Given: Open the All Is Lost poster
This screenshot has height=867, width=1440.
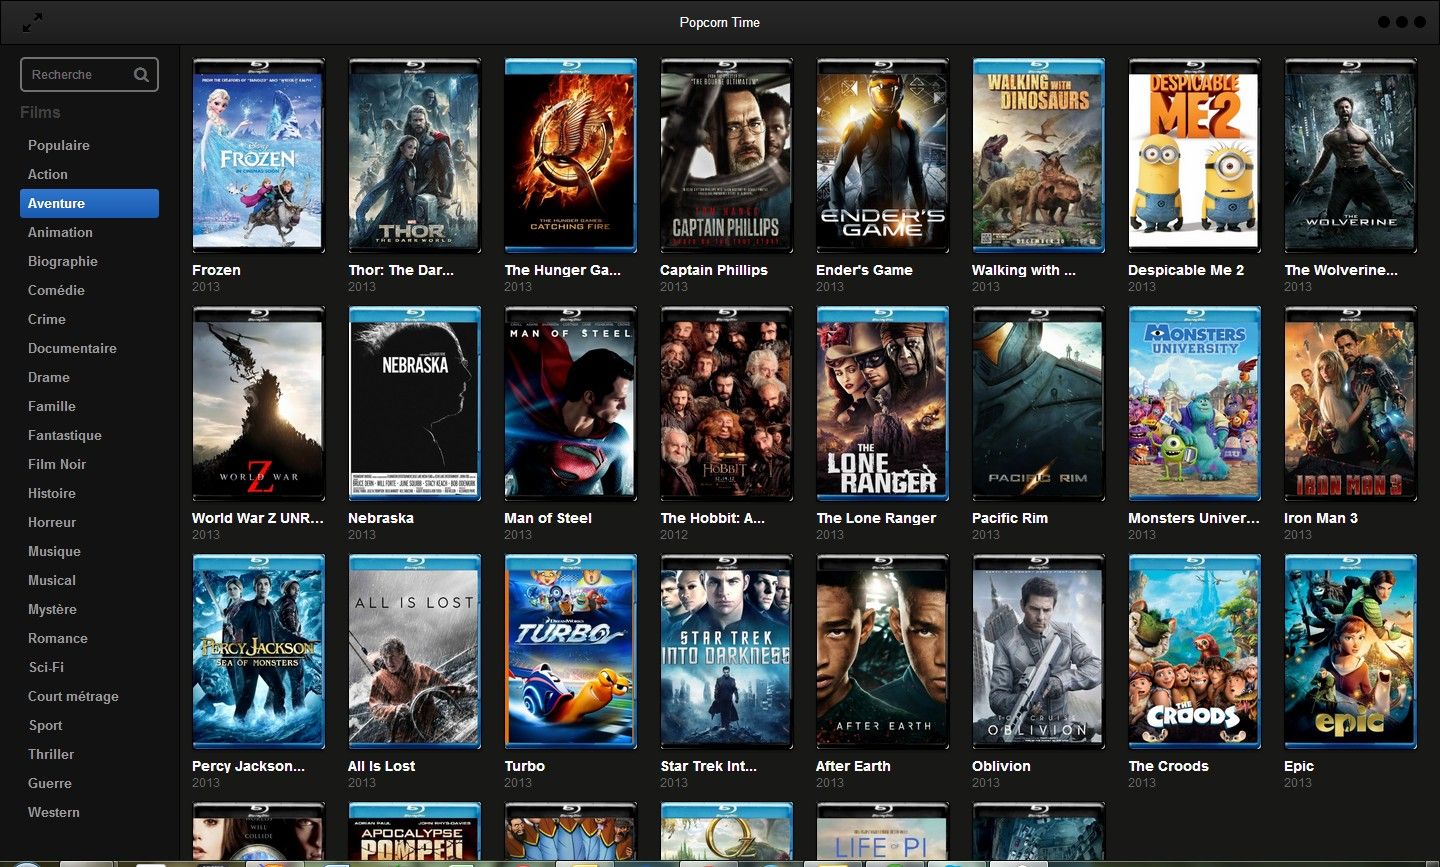Looking at the screenshot, I should [x=414, y=651].
